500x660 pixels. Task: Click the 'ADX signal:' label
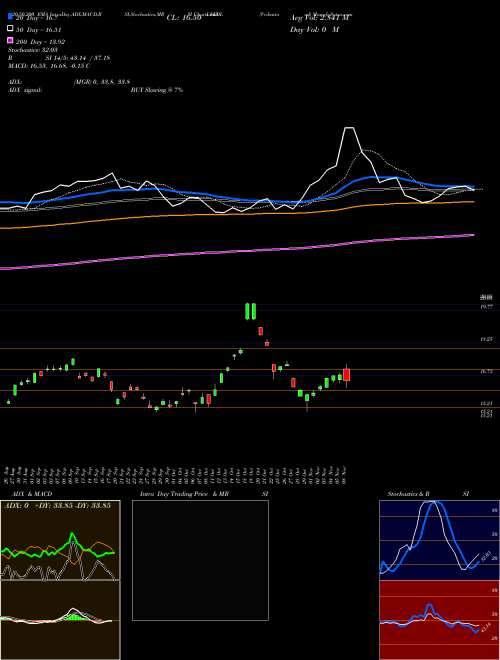(x=24, y=90)
